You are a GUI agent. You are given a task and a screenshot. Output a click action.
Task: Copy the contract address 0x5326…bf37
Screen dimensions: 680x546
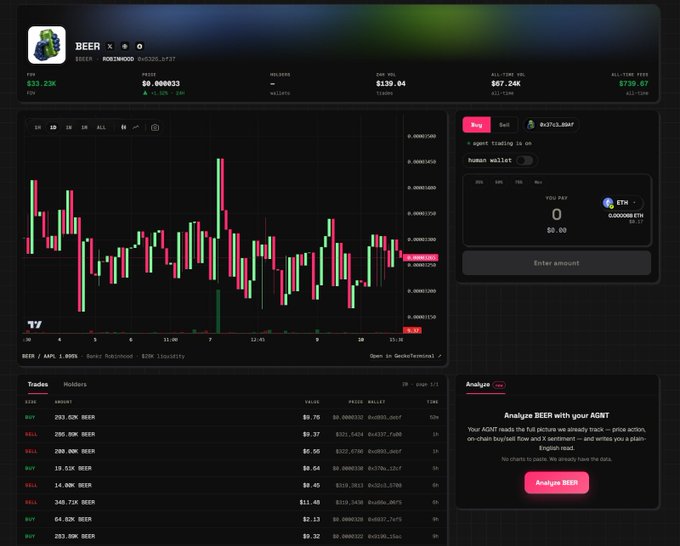[157, 59]
